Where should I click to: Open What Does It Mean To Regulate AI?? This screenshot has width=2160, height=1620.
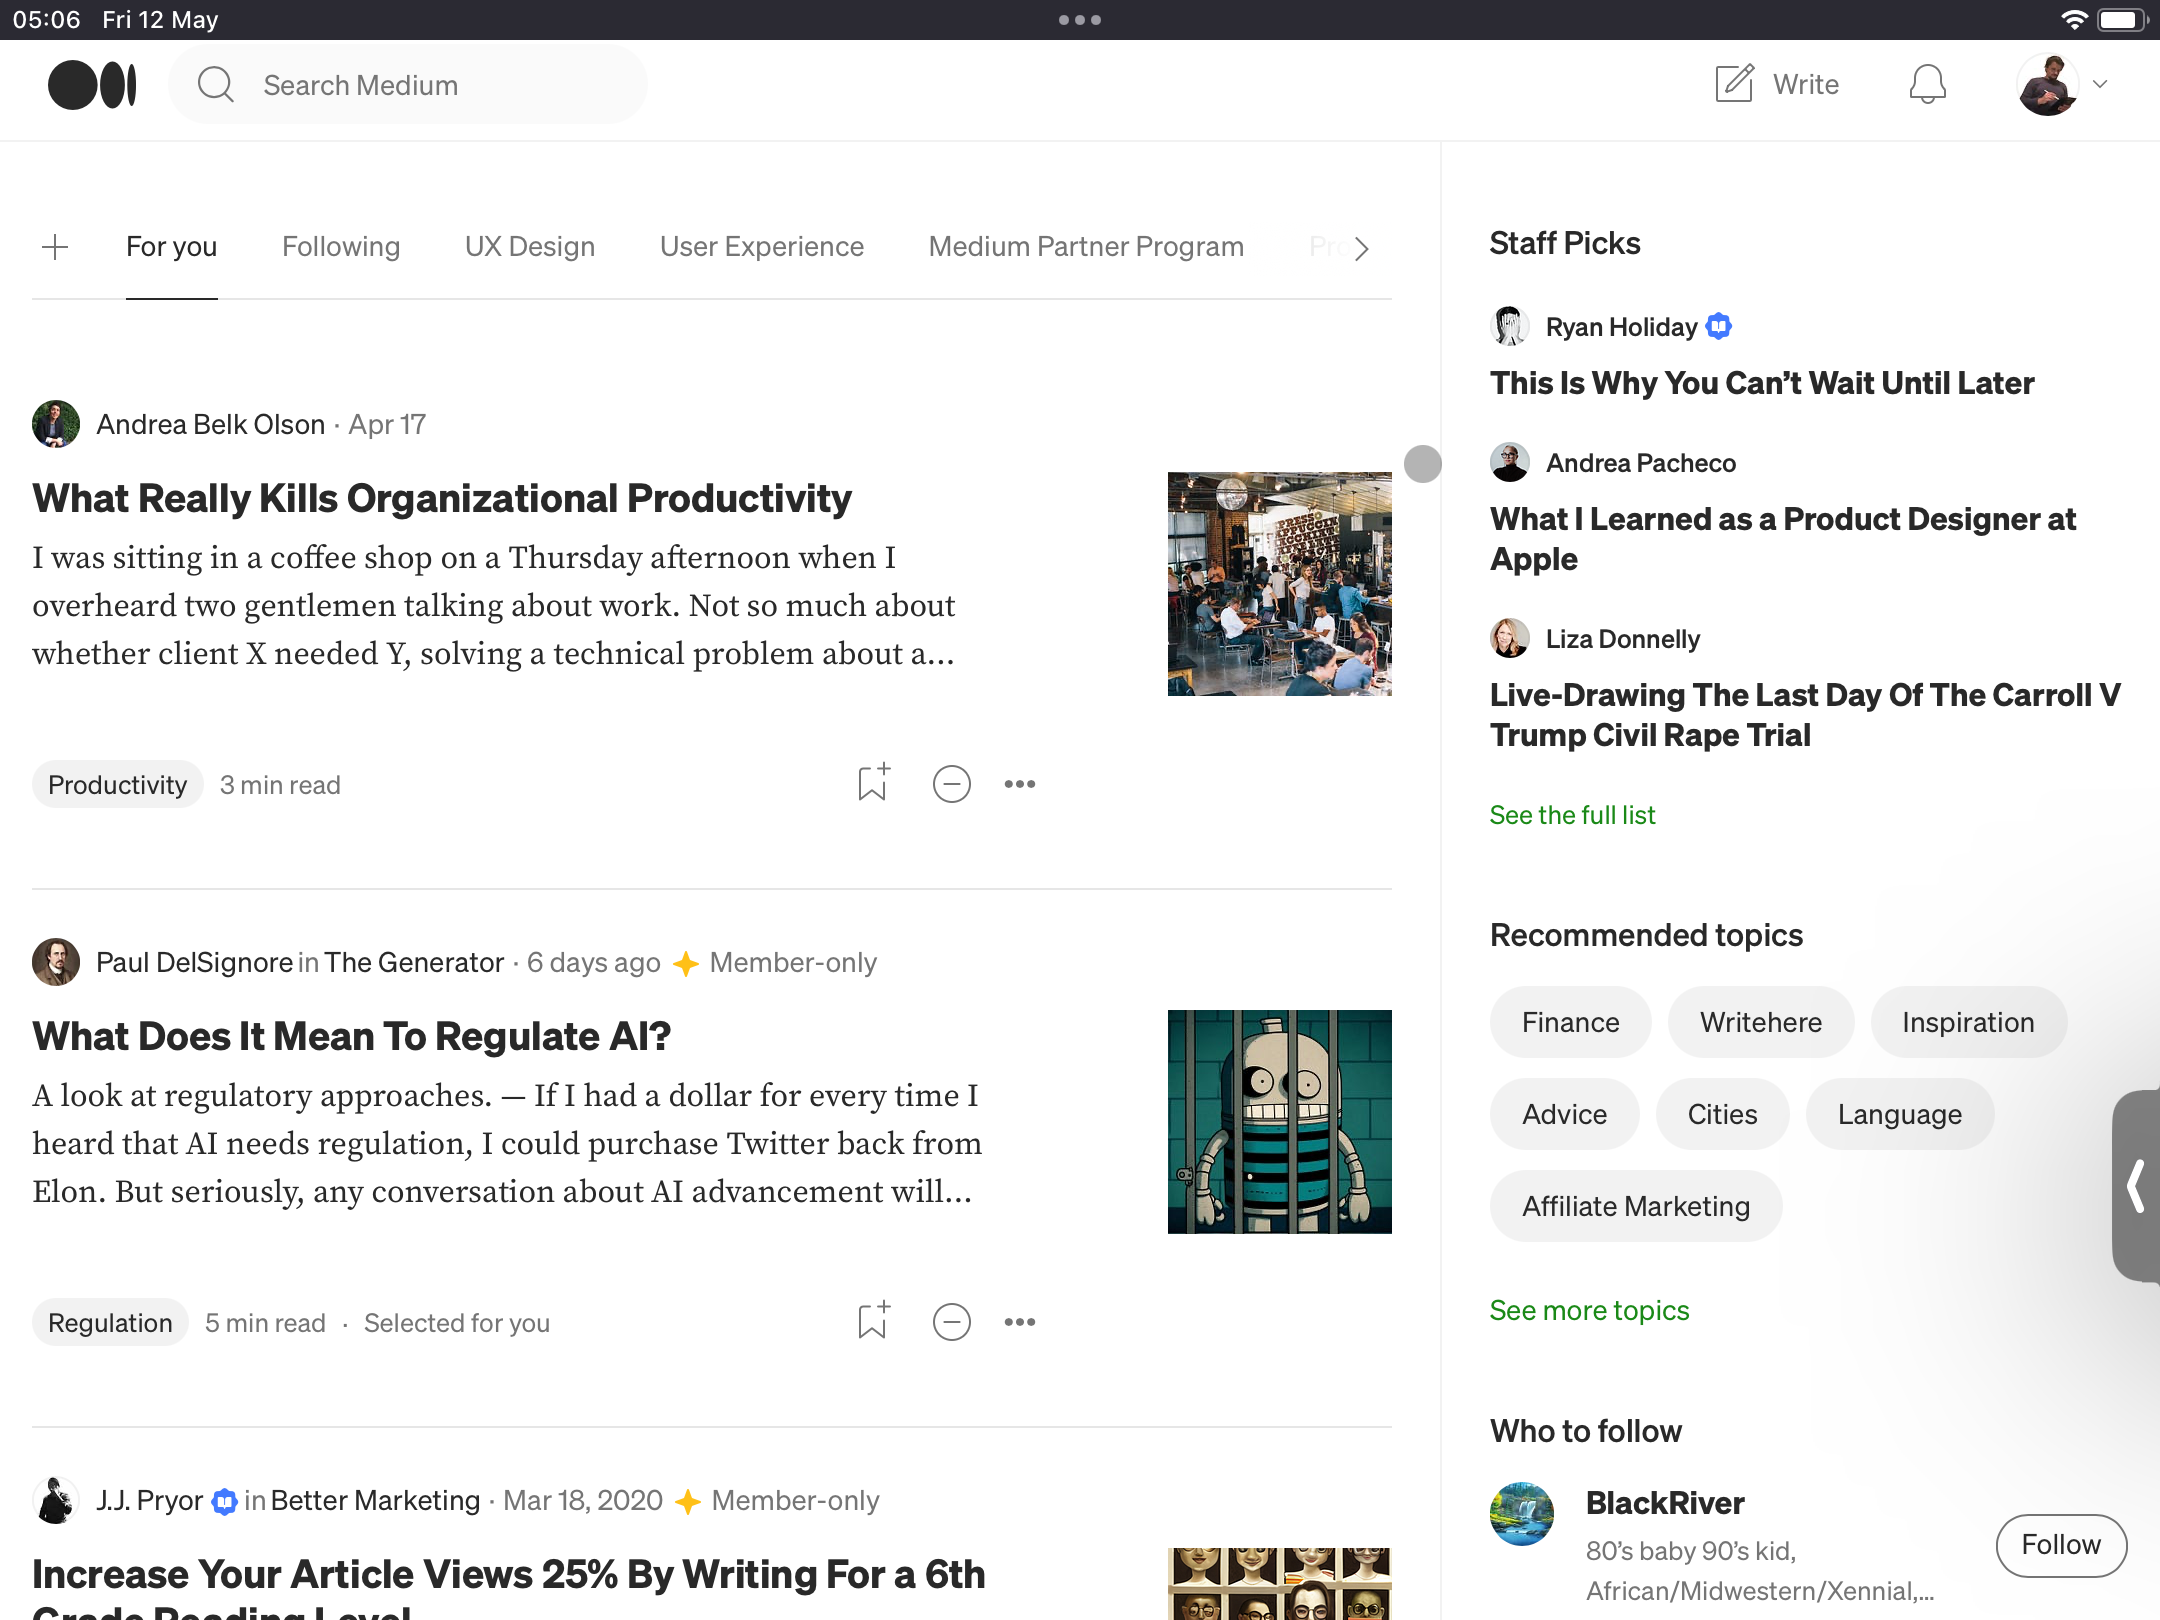(x=352, y=1036)
